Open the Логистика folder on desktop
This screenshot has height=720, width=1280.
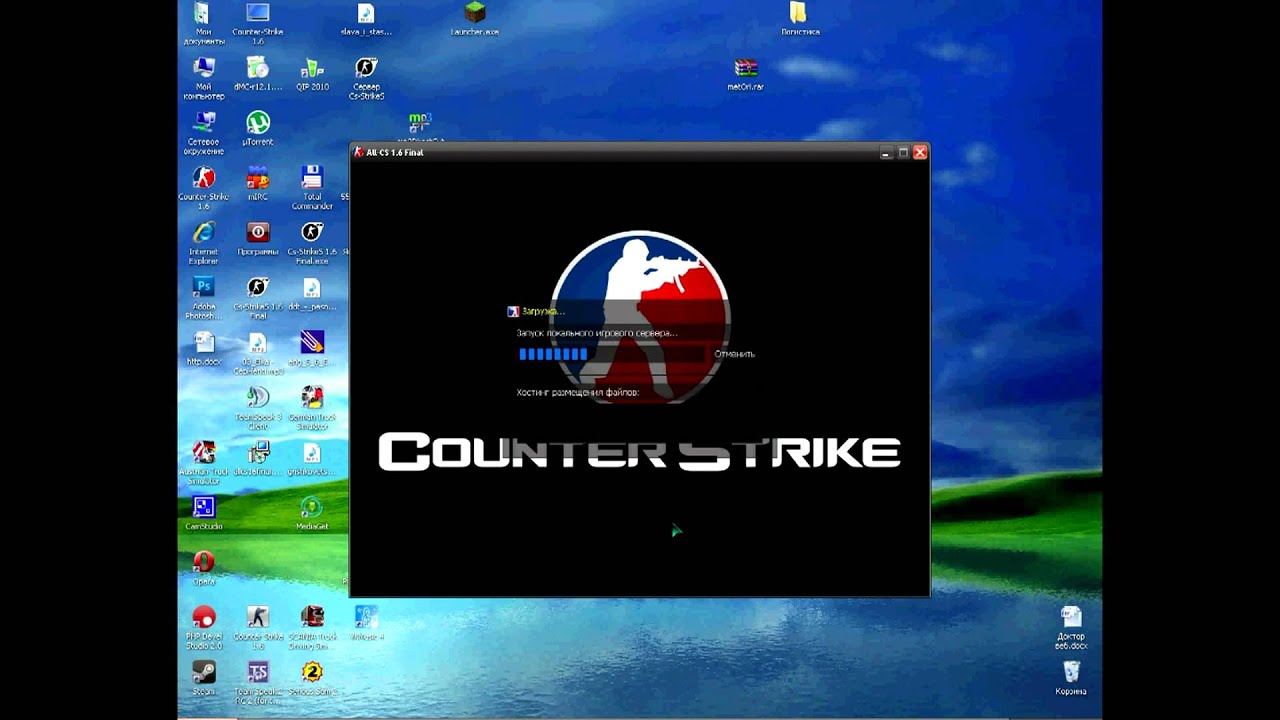coord(799,20)
